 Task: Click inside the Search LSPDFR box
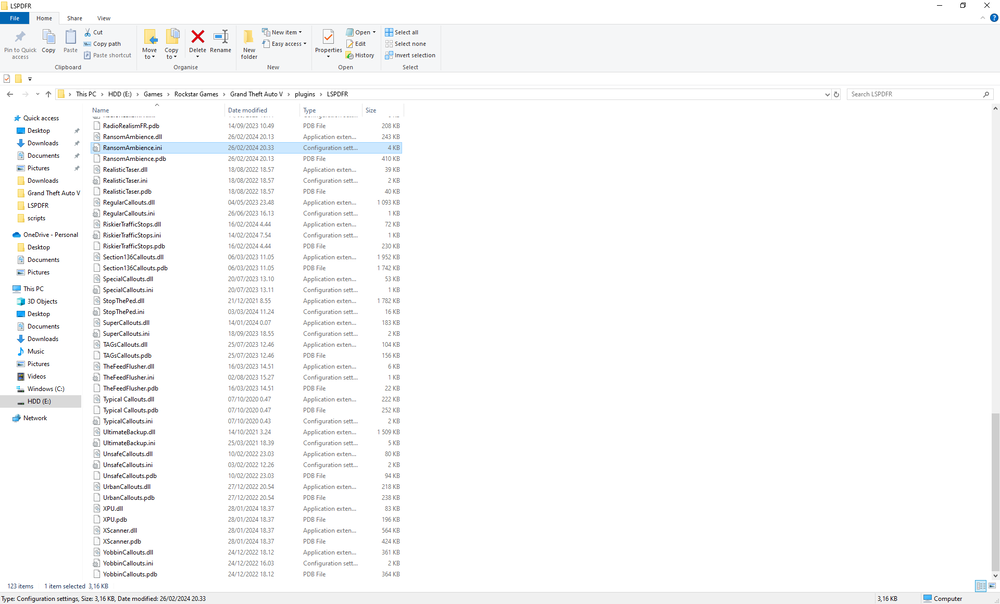tap(920, 93)
